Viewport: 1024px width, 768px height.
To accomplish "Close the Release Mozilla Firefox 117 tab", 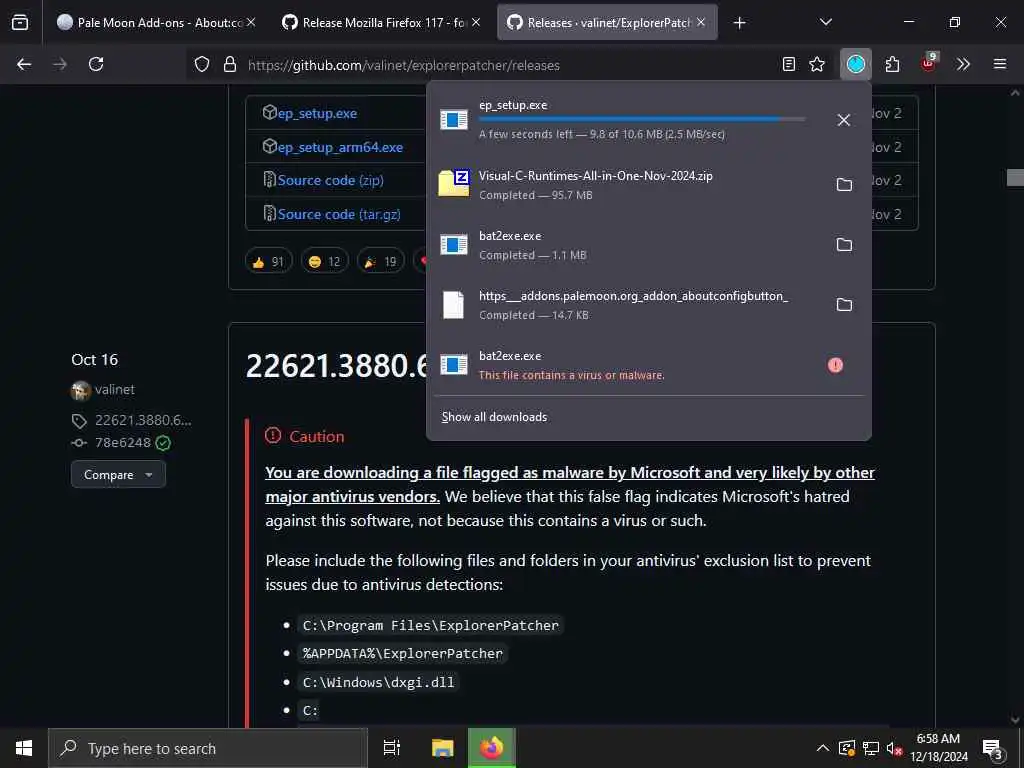I will tap(476, 22).
